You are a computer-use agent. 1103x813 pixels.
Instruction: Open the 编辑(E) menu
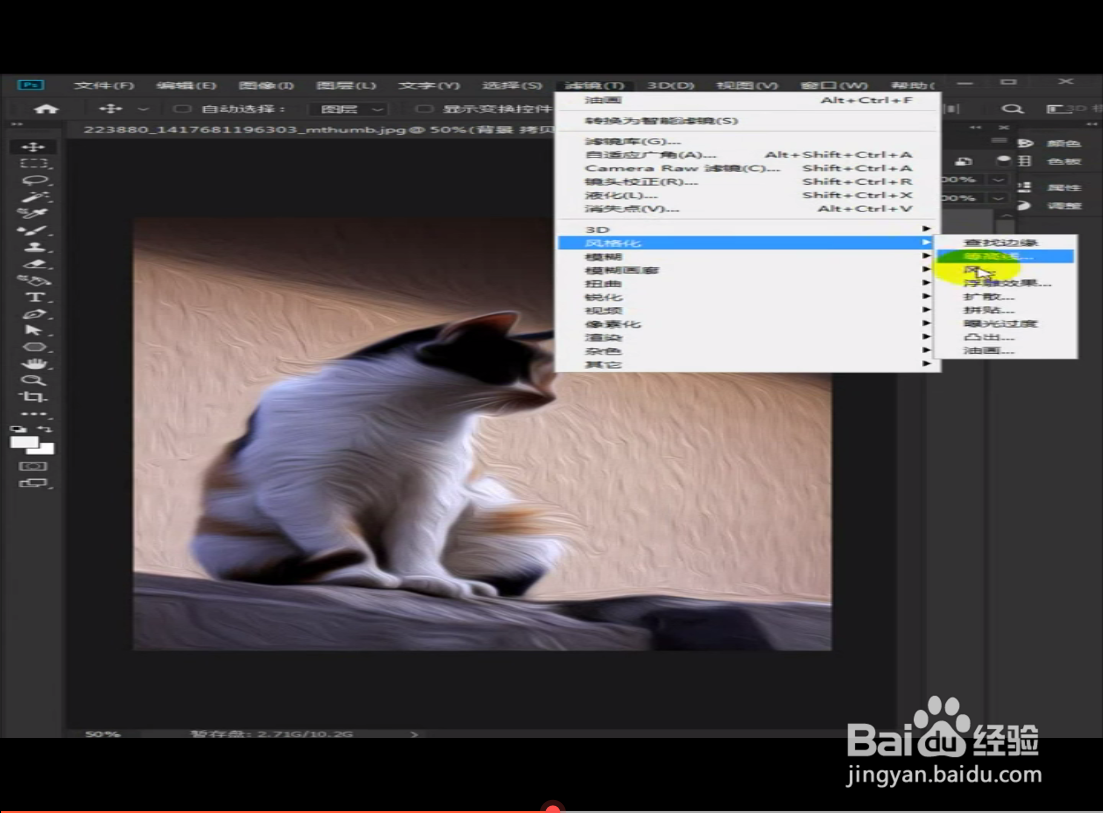tap(186, 85)
